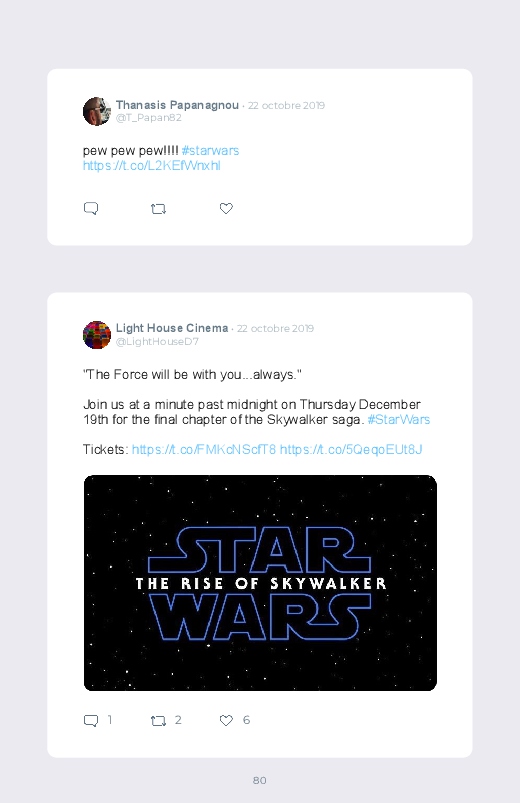Open the #StarWars hashtag in cinema tweet
Image resolution: width=520 pixels, height=803 pixels.
click(399, 419)
